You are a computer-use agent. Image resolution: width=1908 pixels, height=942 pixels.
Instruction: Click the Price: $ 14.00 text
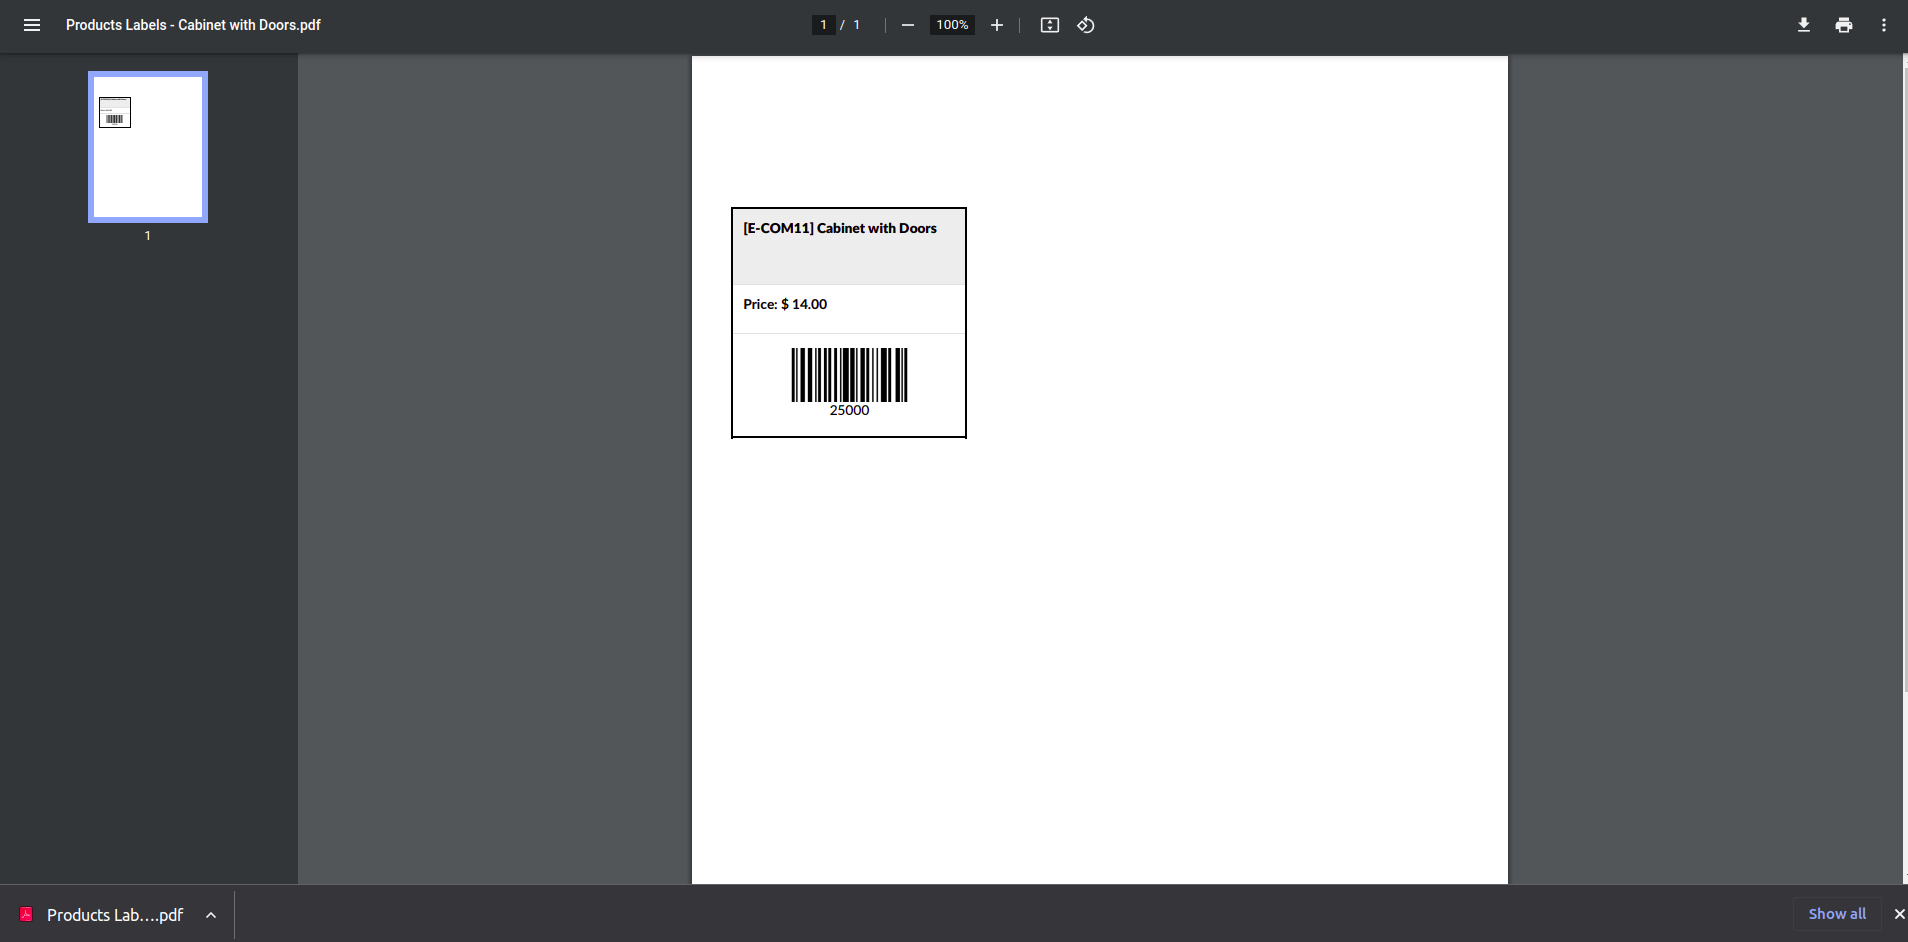click(x=785, y=304)
